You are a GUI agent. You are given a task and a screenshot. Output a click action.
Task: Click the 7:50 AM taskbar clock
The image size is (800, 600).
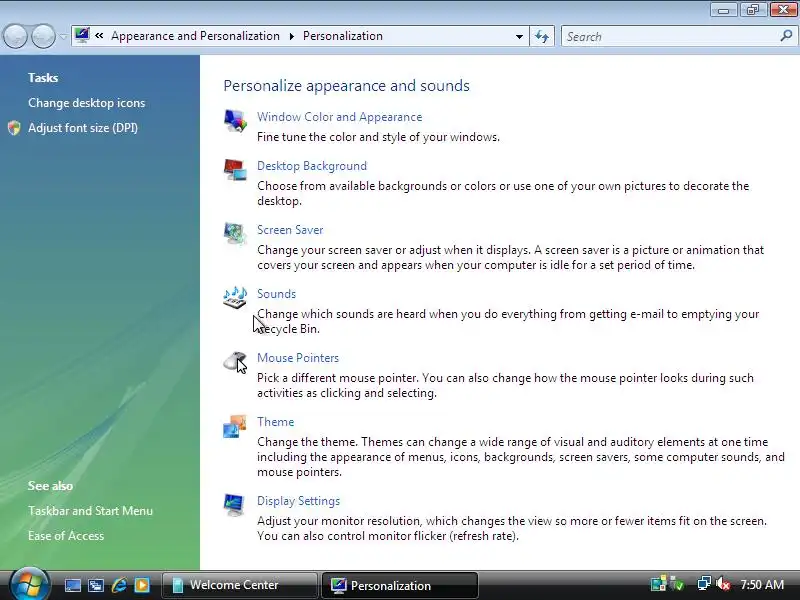click(762, 584)
